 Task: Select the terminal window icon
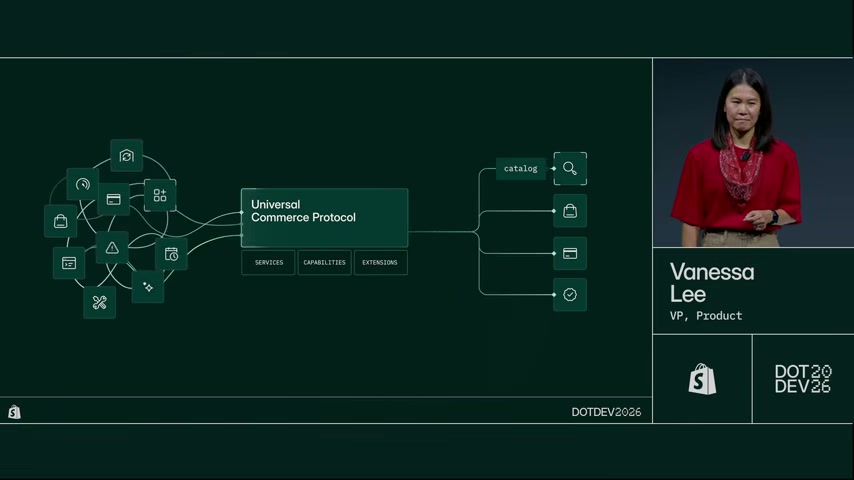[69, 263]
